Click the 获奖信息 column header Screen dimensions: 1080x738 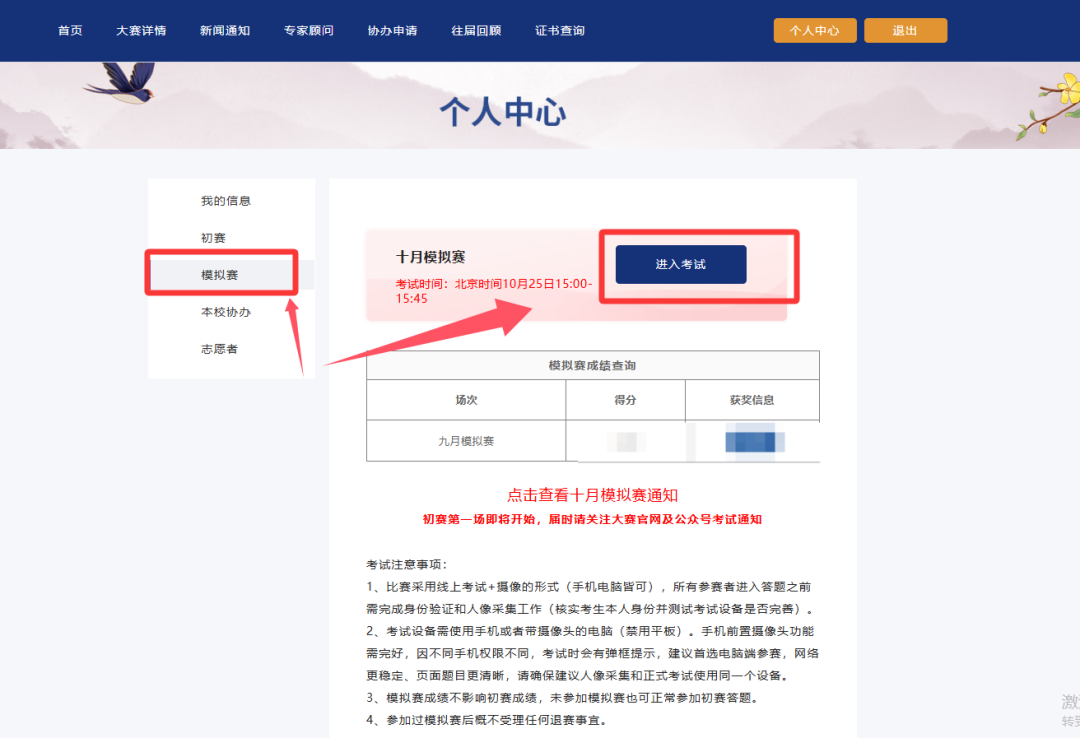pyautogui.click(x=752, y=400)
